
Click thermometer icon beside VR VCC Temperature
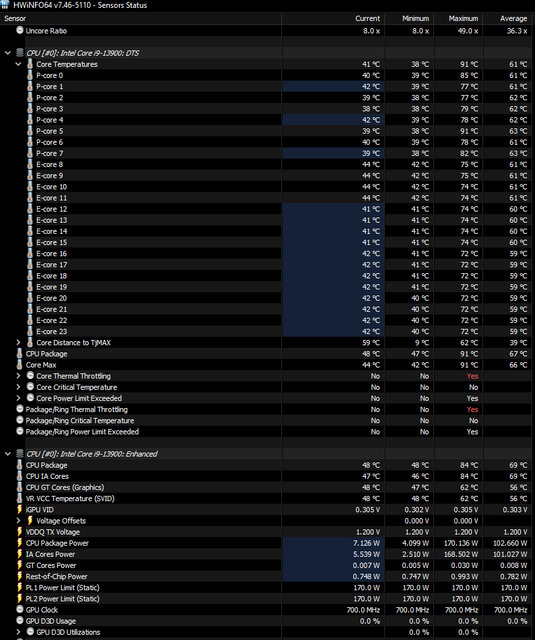pos(20,498)
